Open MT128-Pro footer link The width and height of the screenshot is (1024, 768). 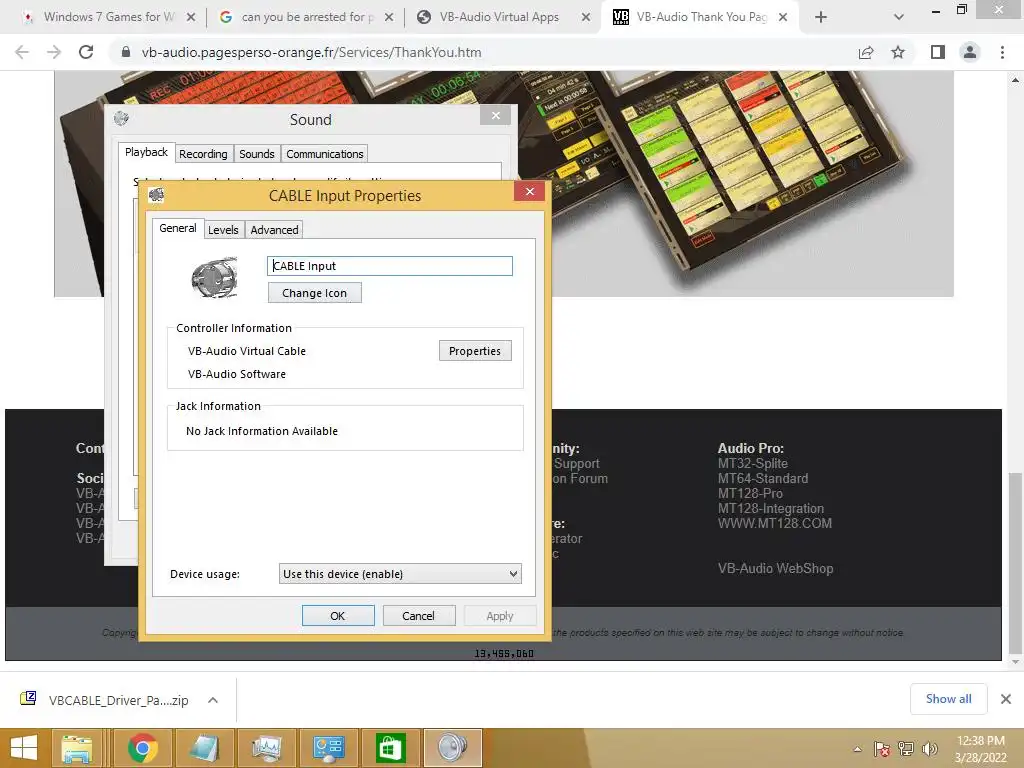(750, 493)
